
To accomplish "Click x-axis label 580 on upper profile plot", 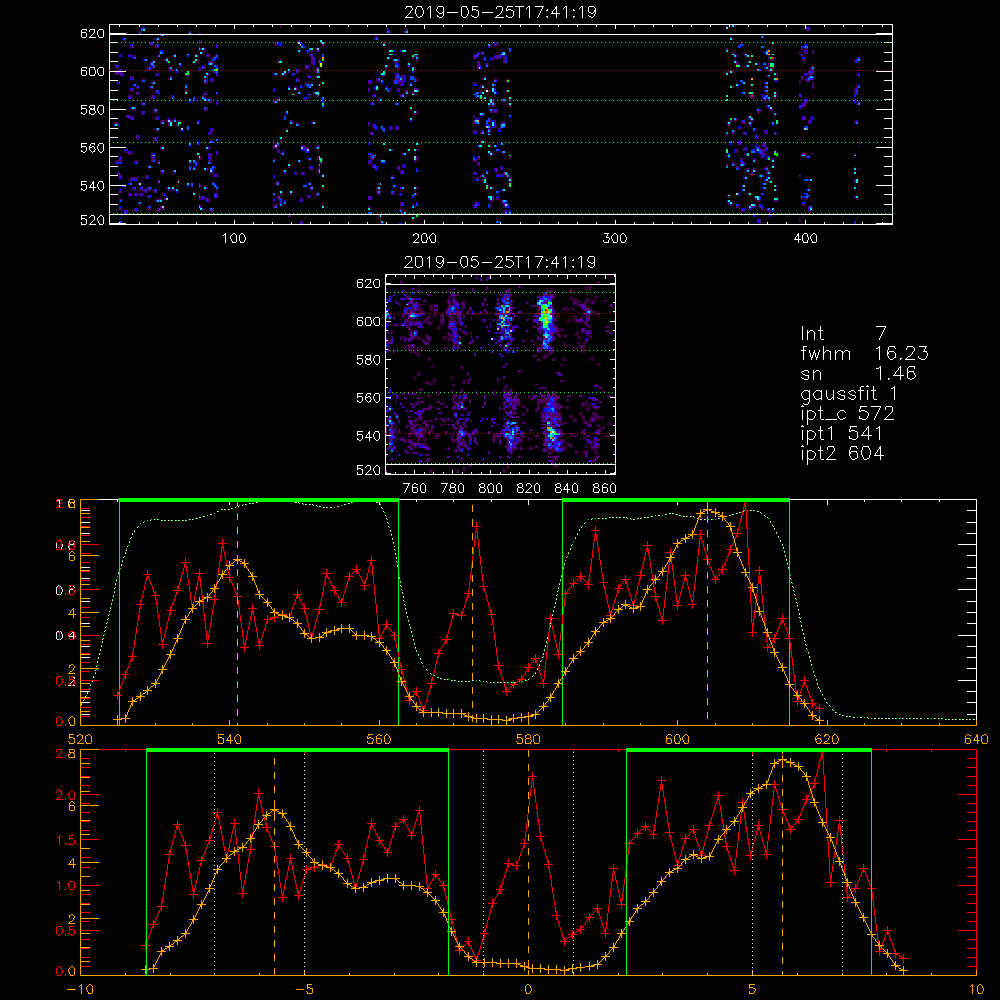I will pos(528,740).
